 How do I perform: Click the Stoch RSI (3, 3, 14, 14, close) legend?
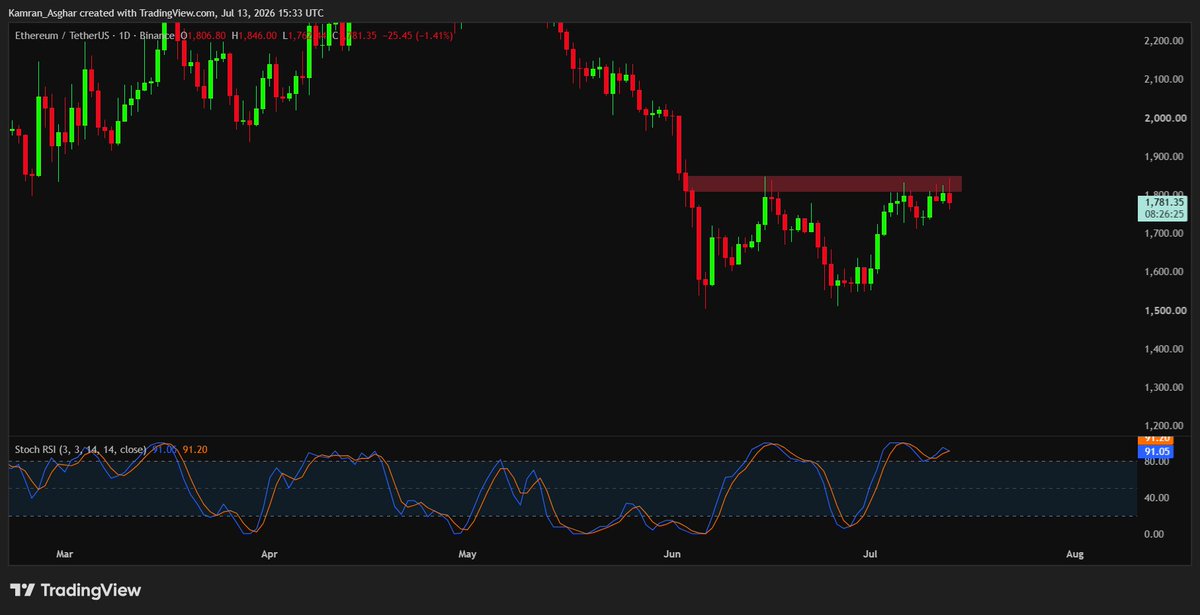tap(80, 450)
